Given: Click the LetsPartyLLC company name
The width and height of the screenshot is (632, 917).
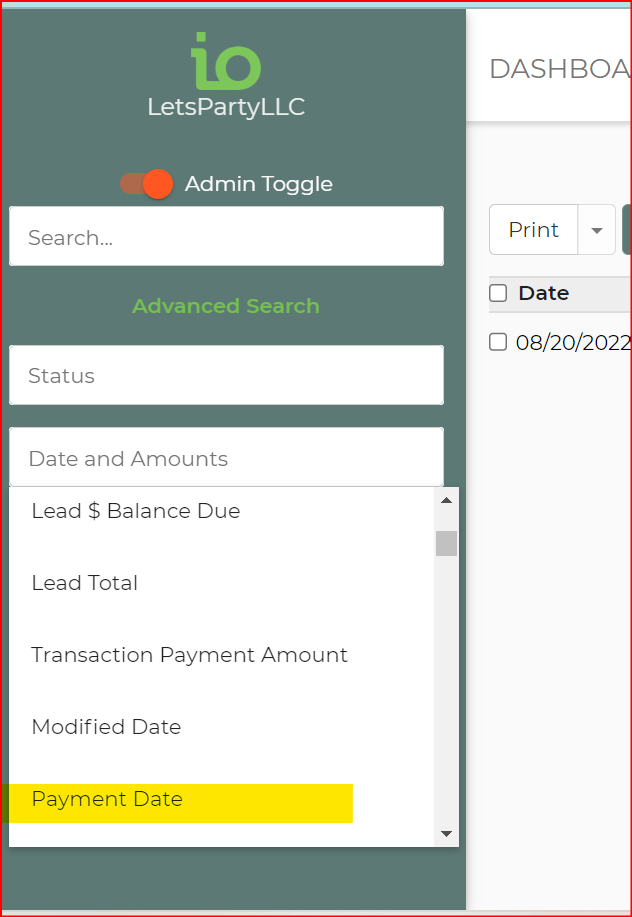Looking at the screenshot, I should (226, 107).
